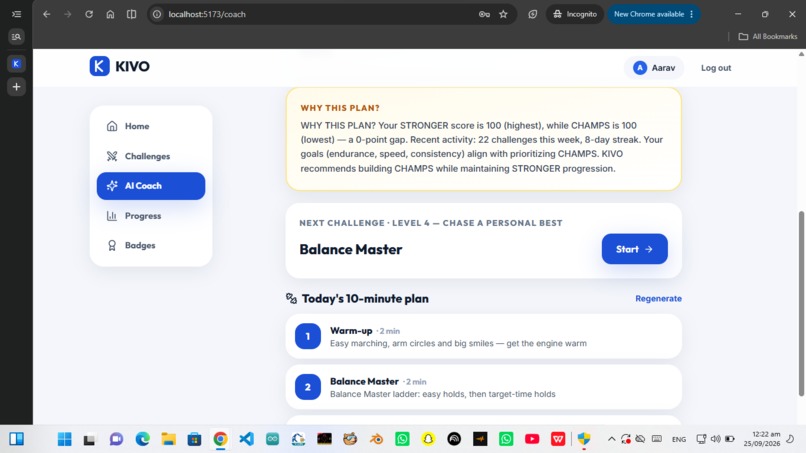Viewport: 806px width, 453px height.
Task: Toggle the browser side panel icon
Action: tap(132, 14)
